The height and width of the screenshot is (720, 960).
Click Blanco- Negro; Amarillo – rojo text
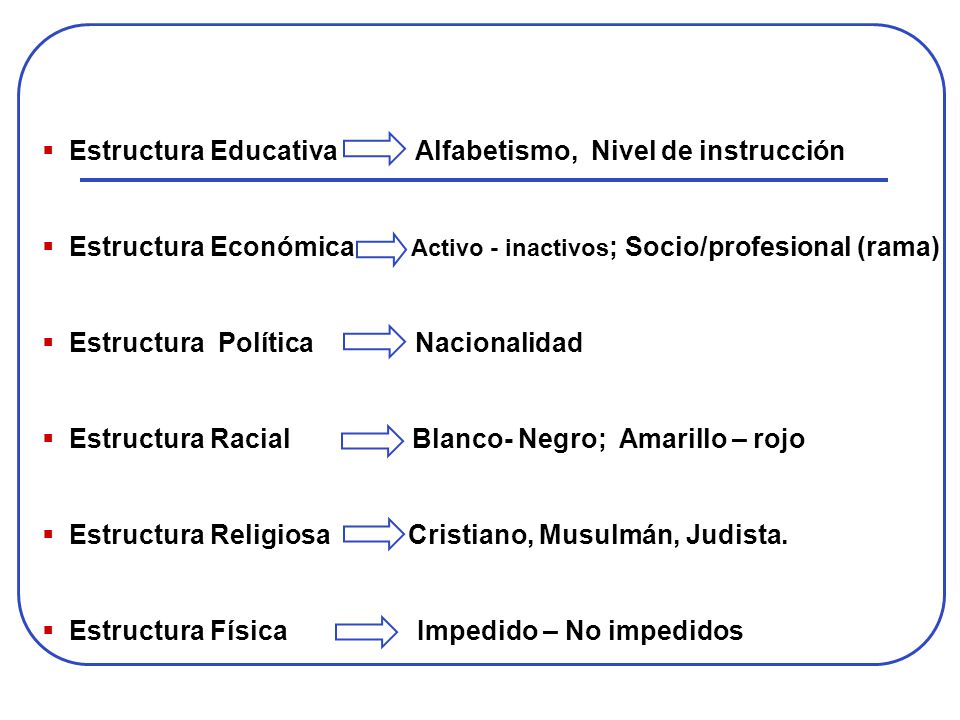[609, 439]
